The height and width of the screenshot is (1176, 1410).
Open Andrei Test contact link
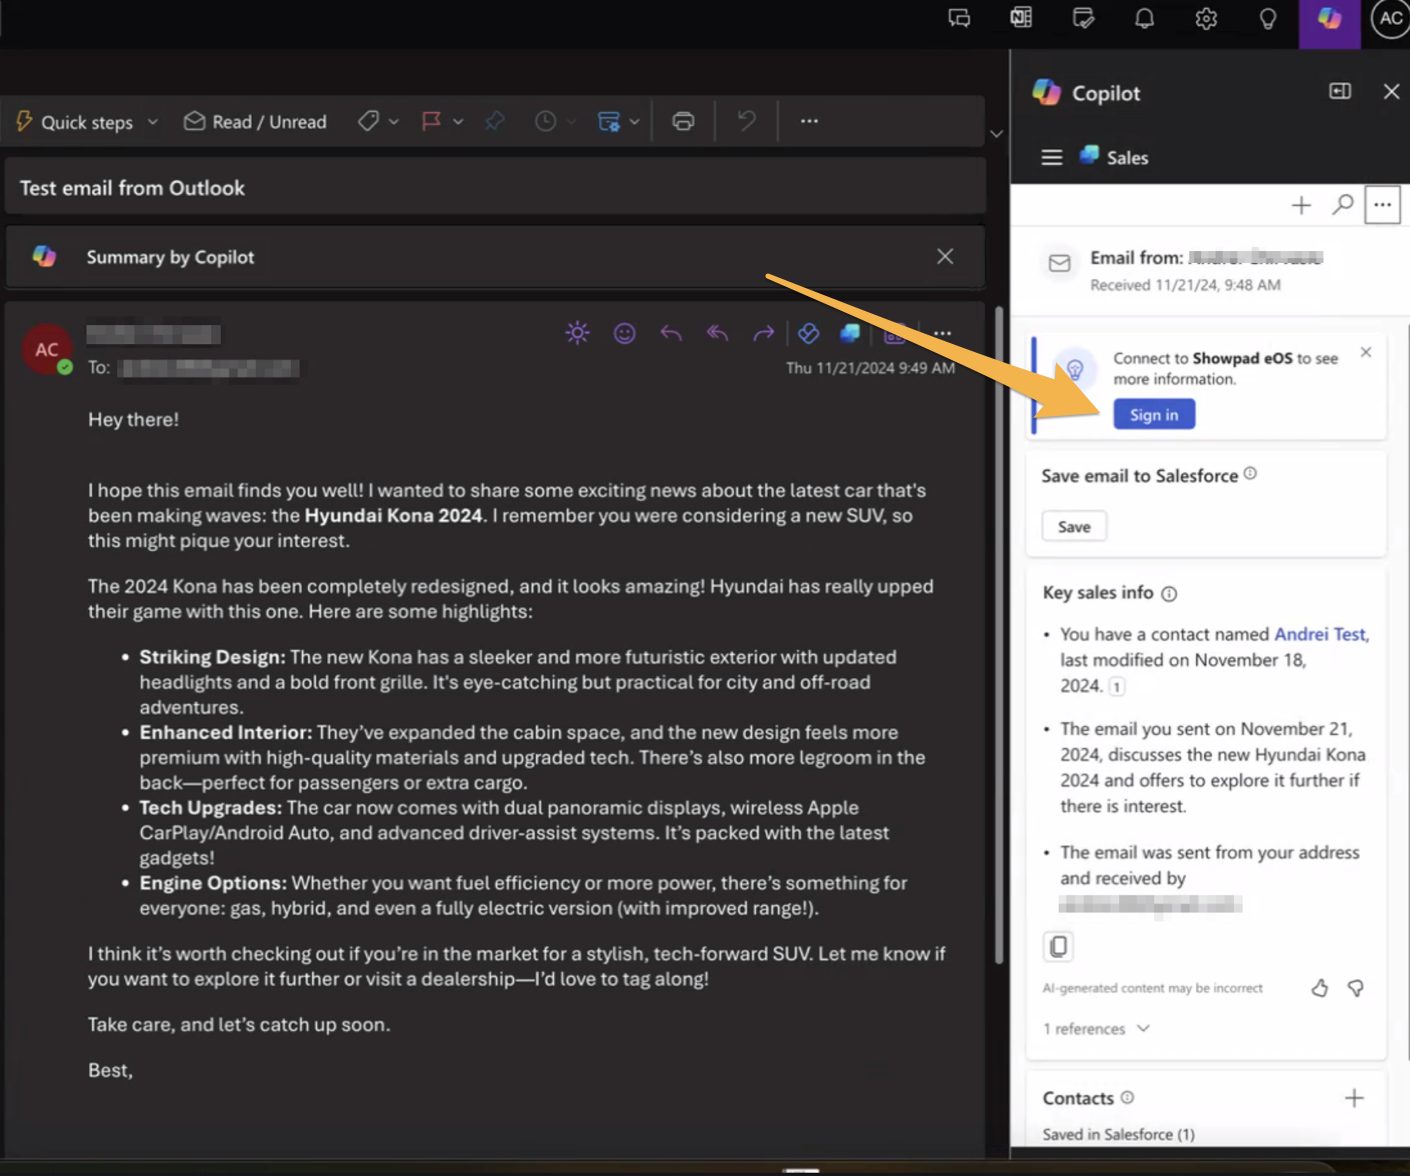[1320, 634]
